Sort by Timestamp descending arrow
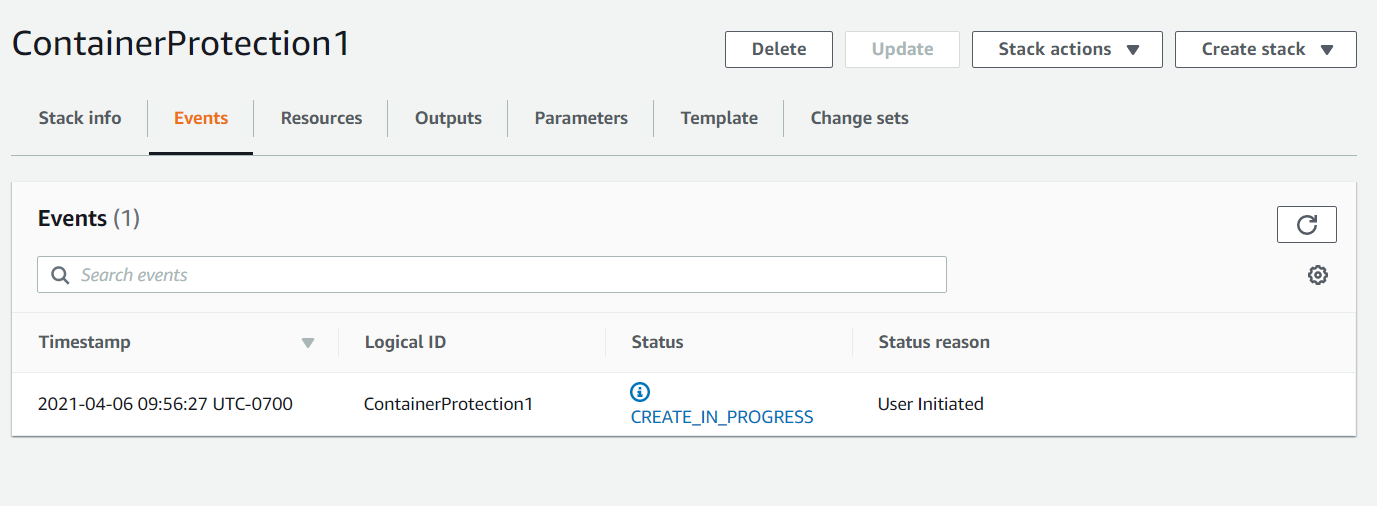 pyautogui.click(x=308, y=343)
